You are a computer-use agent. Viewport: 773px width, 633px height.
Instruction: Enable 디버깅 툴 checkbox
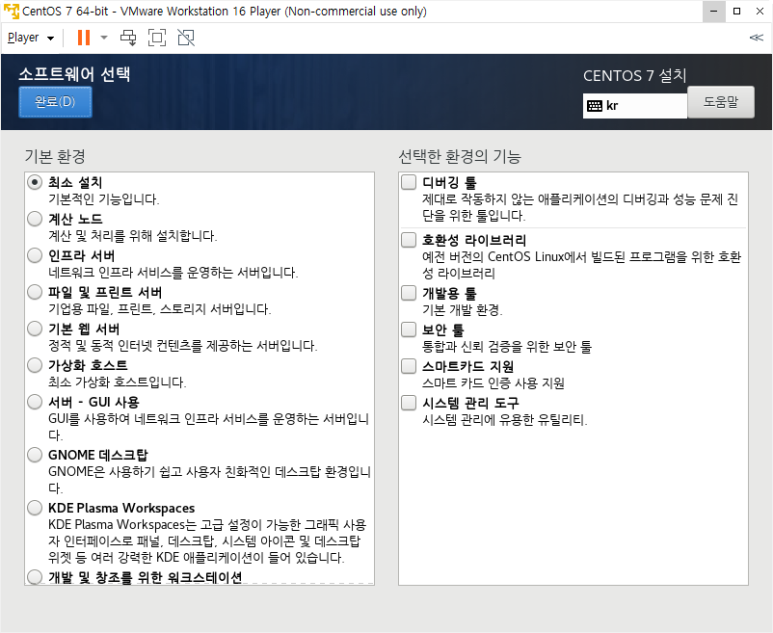coord(409,182)
